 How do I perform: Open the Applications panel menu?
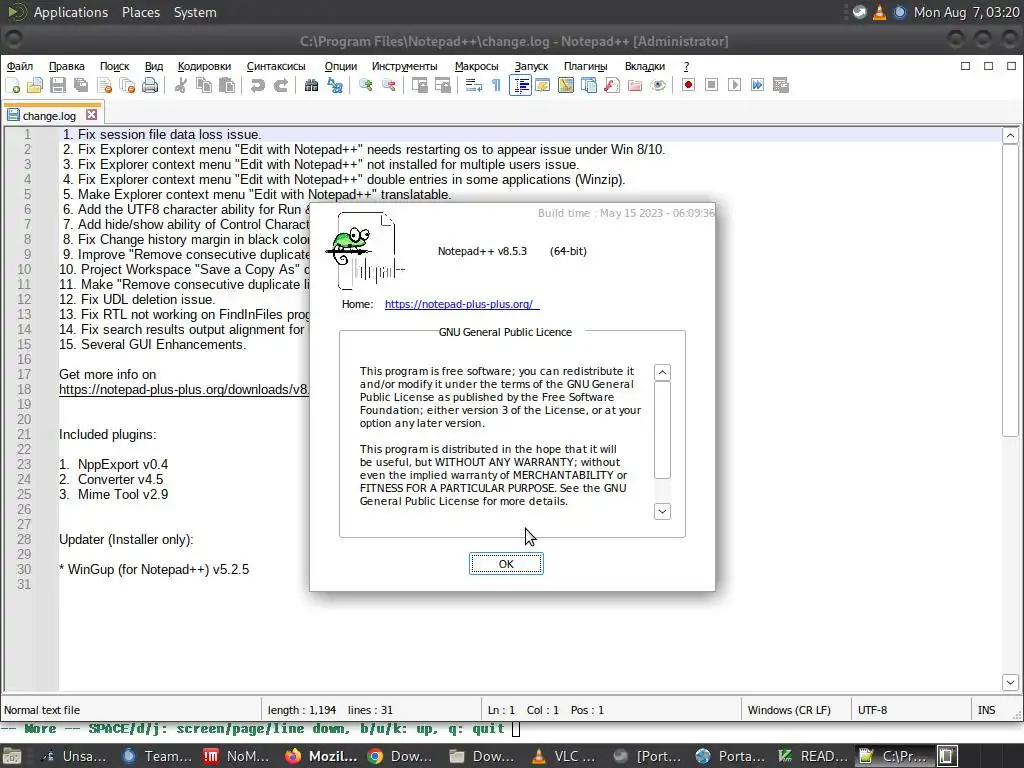[x=71, y=12]
